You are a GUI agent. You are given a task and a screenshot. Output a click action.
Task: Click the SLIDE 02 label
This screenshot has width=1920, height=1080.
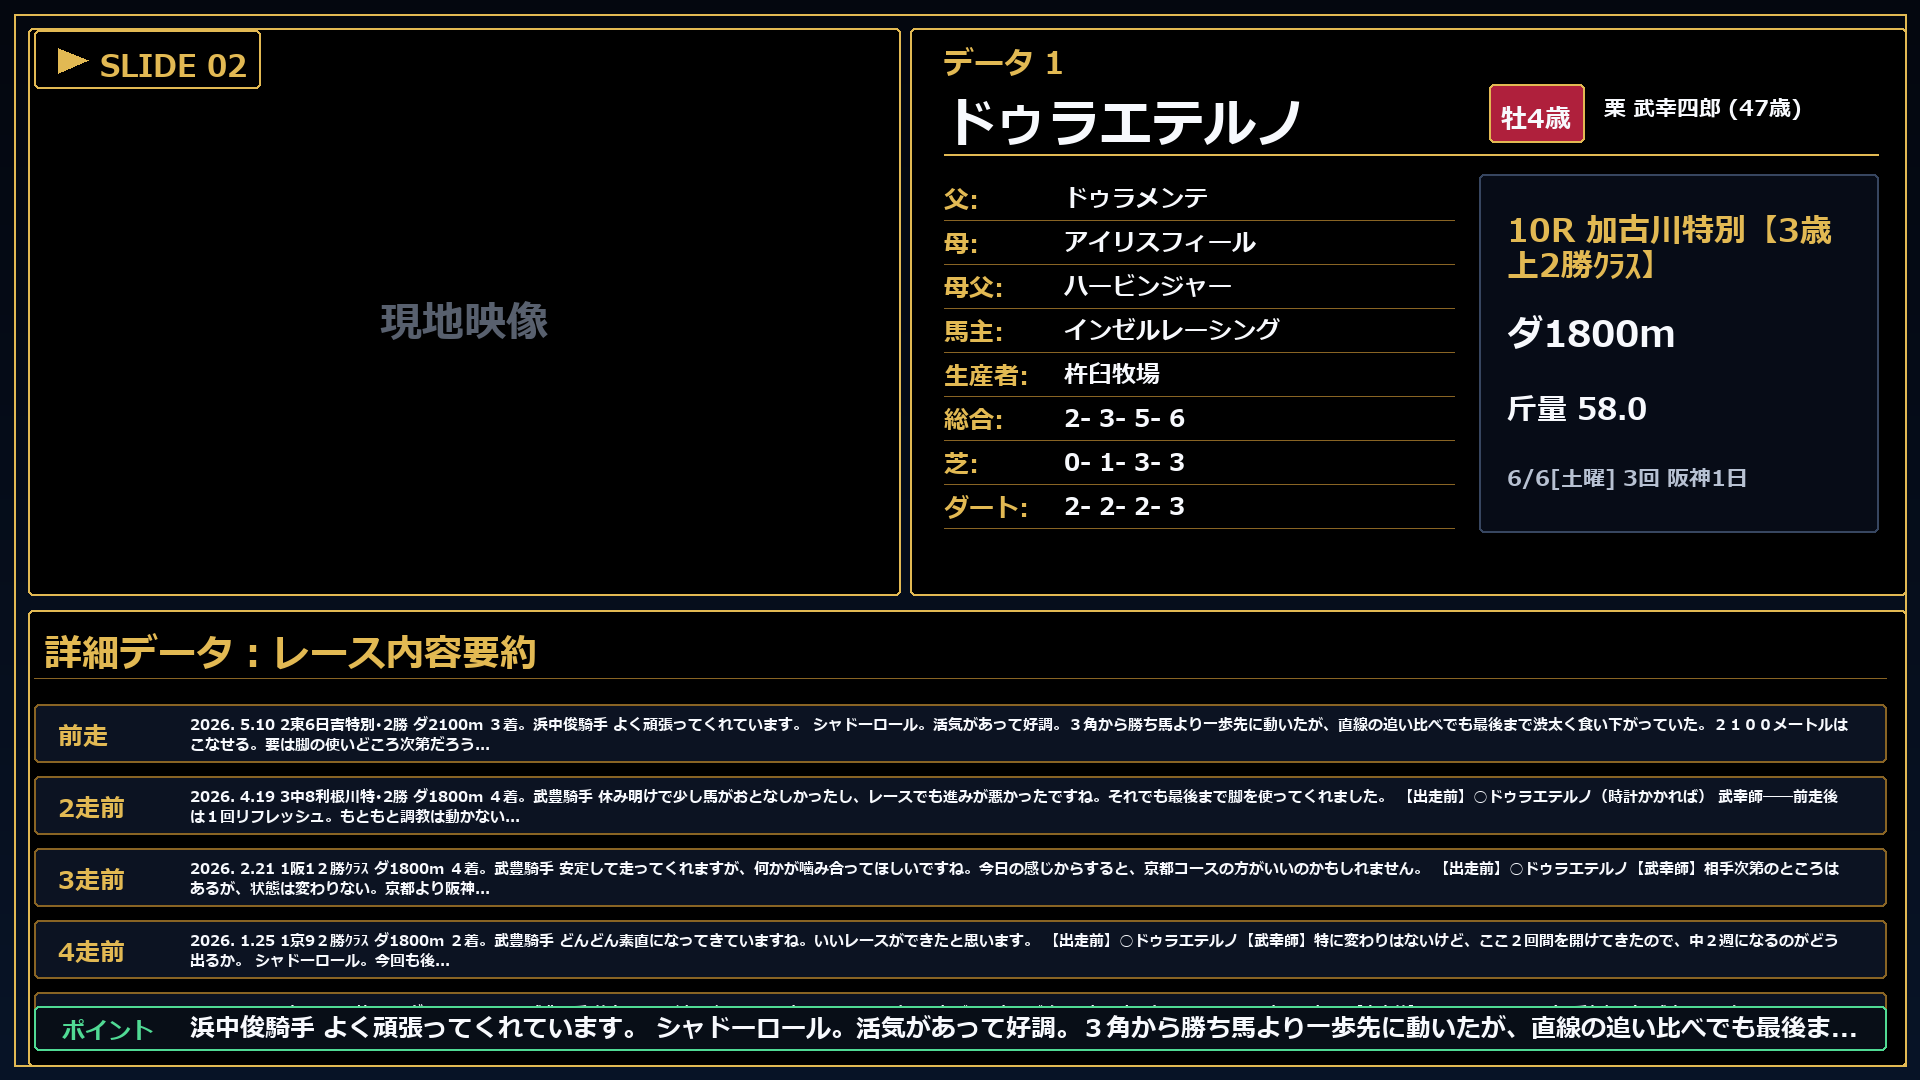tap(173, 66)
